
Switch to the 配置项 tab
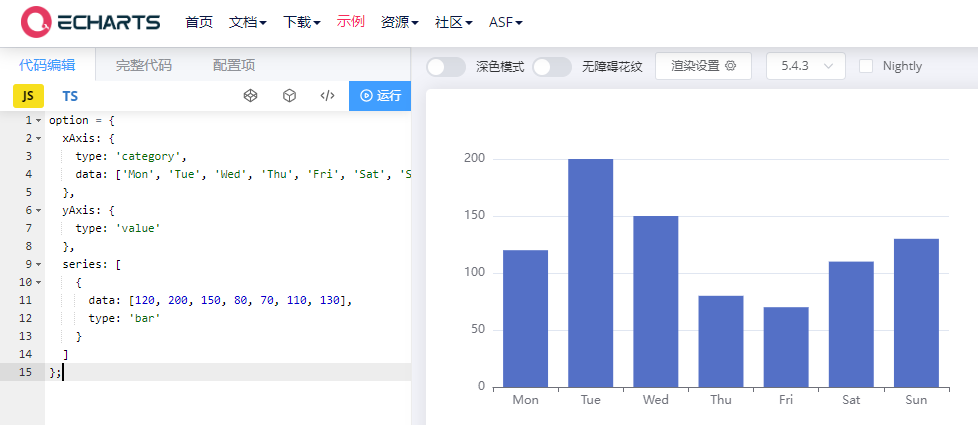click(x=234, y=65)
